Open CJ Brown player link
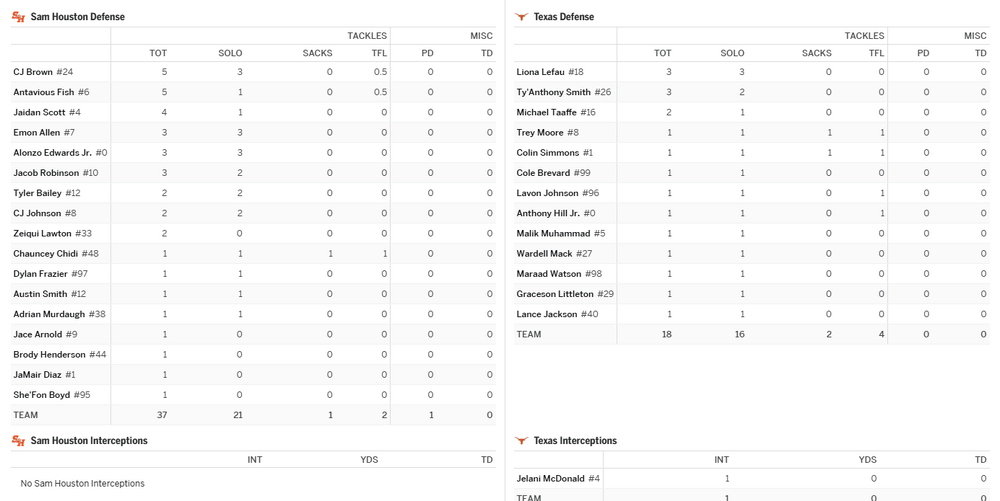The width and height of the screenshot is (1000, 501). click(33, 72)
